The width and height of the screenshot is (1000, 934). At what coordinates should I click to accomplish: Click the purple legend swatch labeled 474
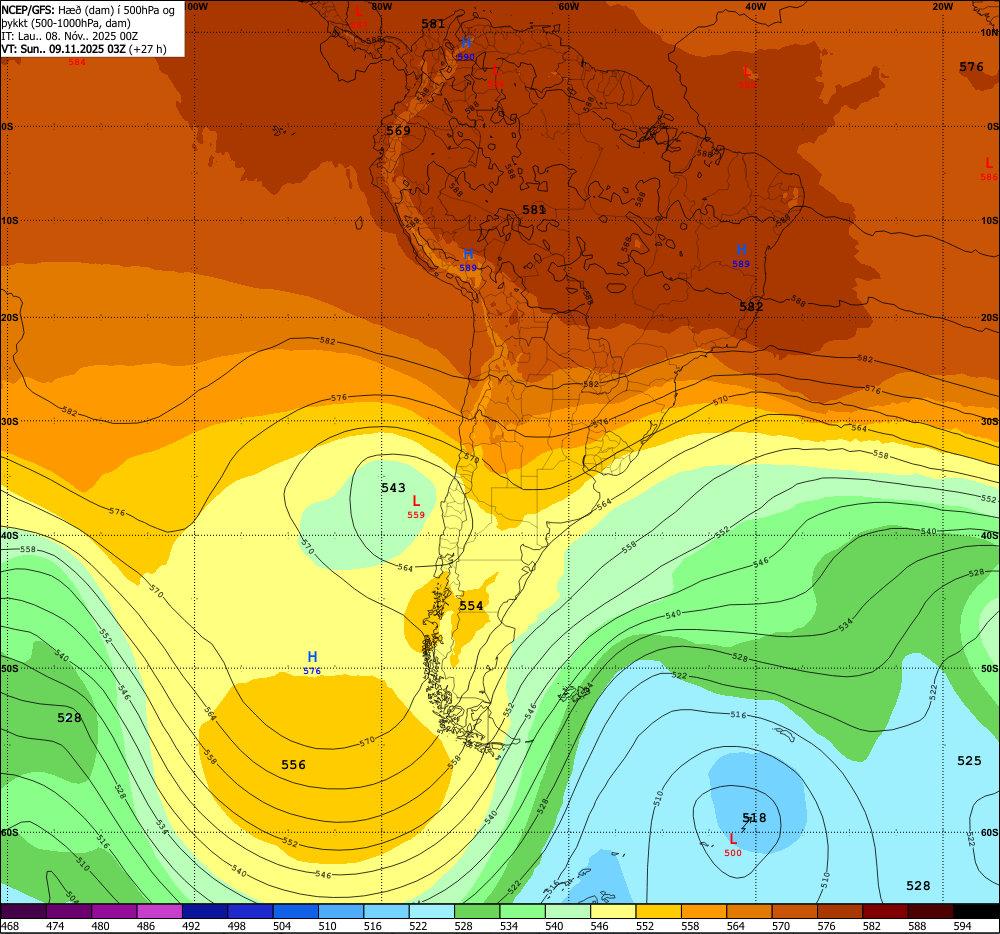(x=69, y=911)
